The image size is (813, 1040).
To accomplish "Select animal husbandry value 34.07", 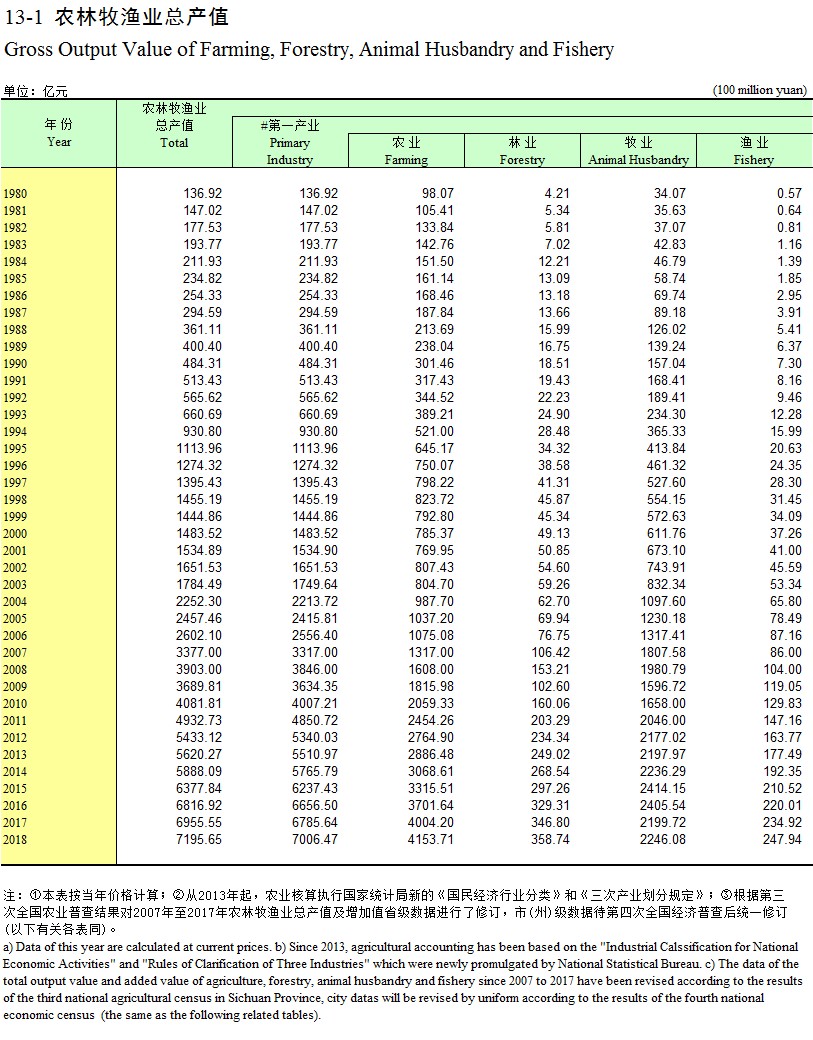I will pyautogui.click(x=670, y=193).
